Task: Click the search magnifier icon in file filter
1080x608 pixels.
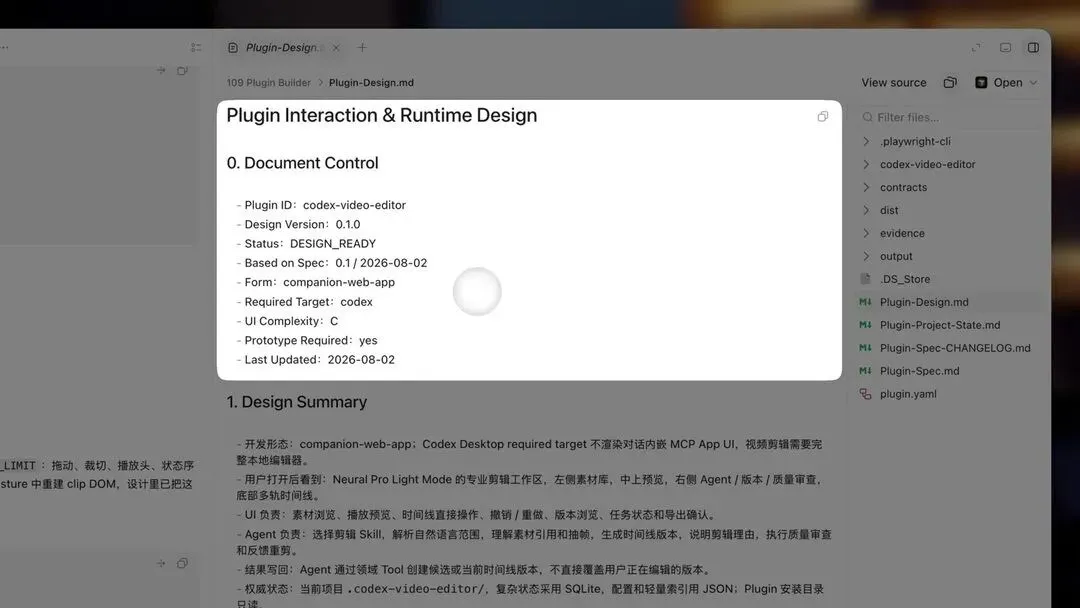Action: coord(867,117)
